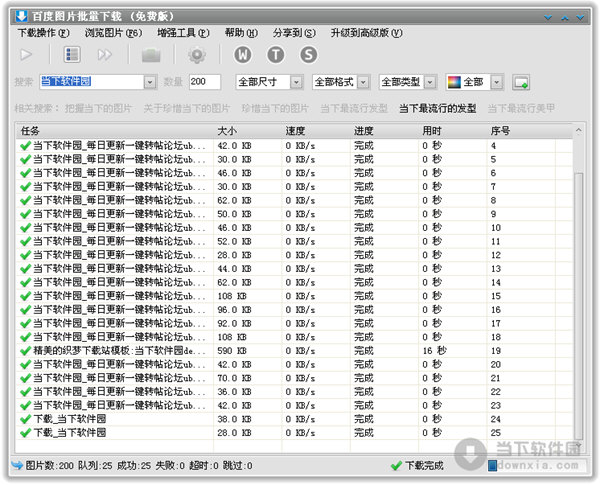Select the task row with 590 KB
The height and width of the screenshot is (485, 600).
[x=295, y=351]
